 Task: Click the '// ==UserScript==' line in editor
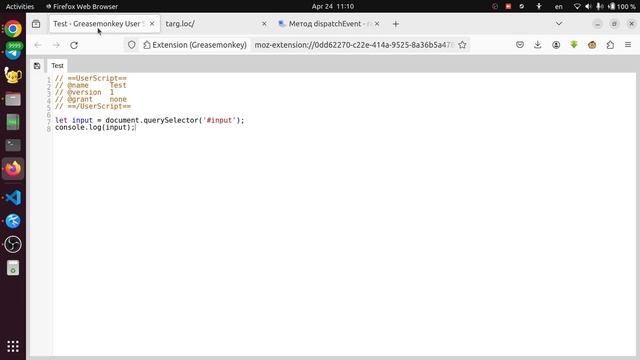tap(91, 78)
